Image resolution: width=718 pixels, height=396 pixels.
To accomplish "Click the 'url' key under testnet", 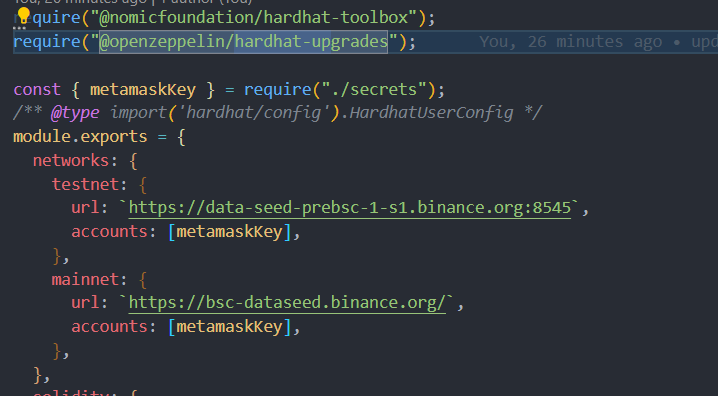I will point(85,208).
